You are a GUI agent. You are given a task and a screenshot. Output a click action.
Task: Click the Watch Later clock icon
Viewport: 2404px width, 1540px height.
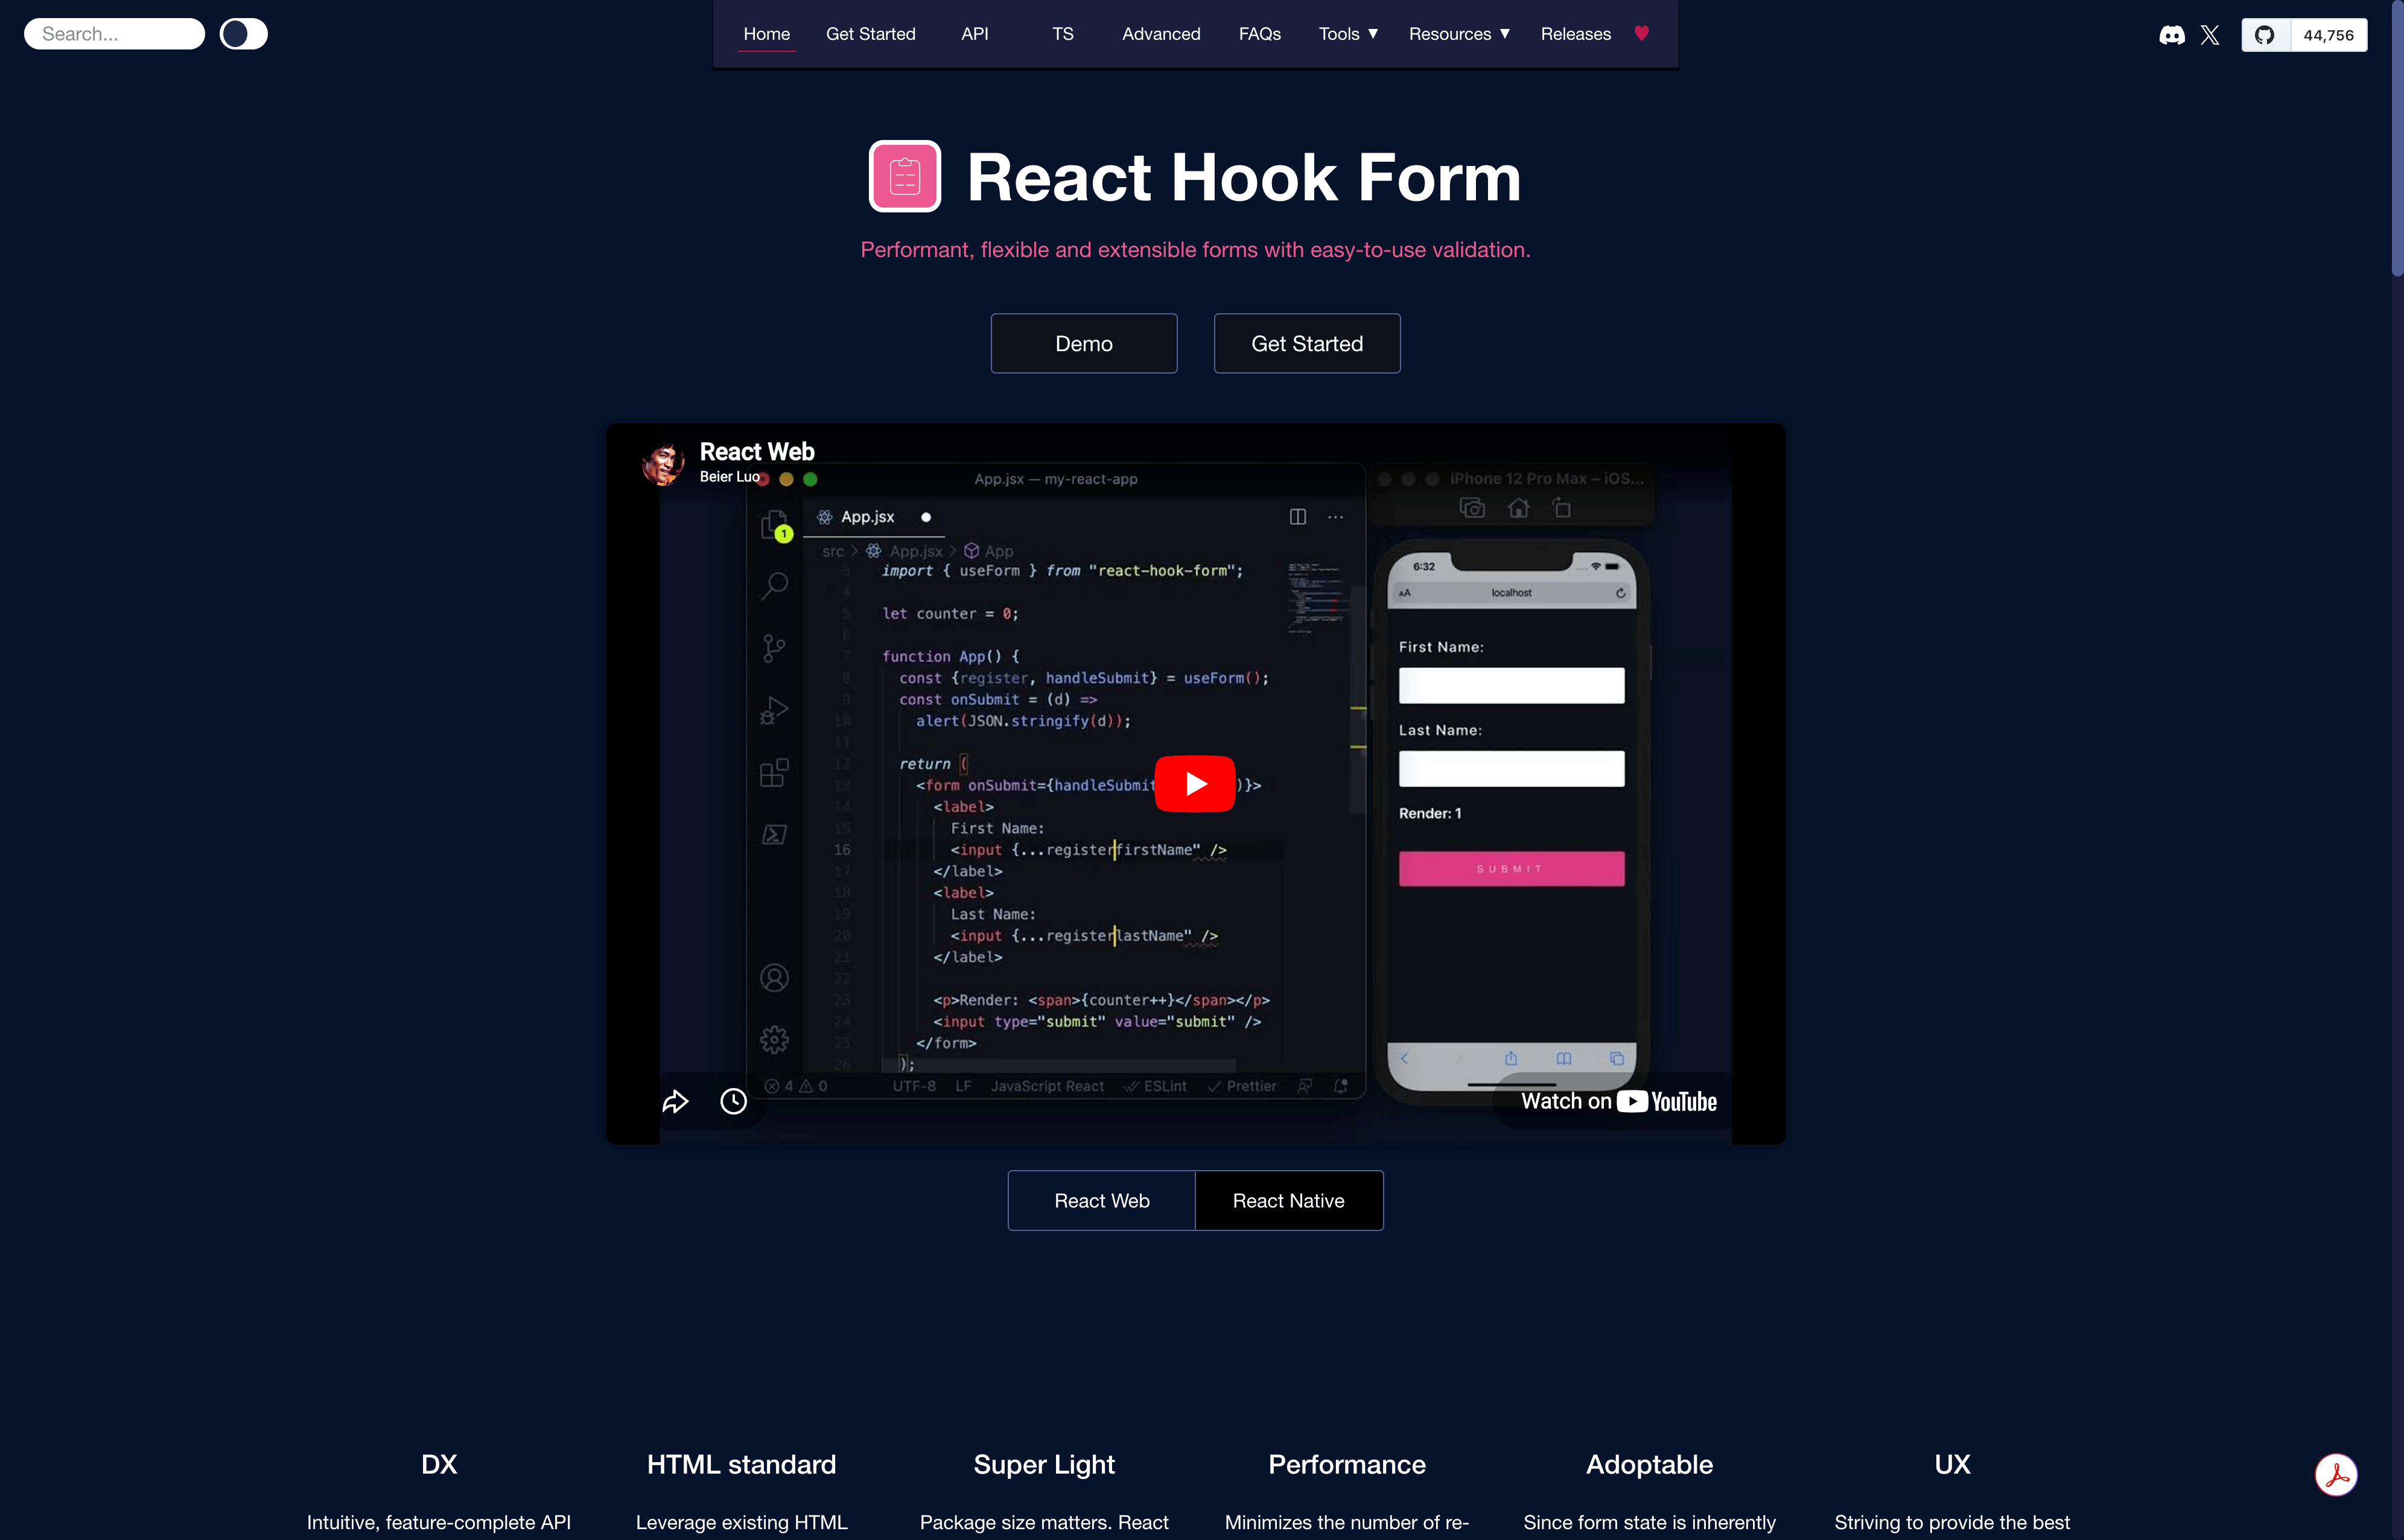pos(733,1101)
